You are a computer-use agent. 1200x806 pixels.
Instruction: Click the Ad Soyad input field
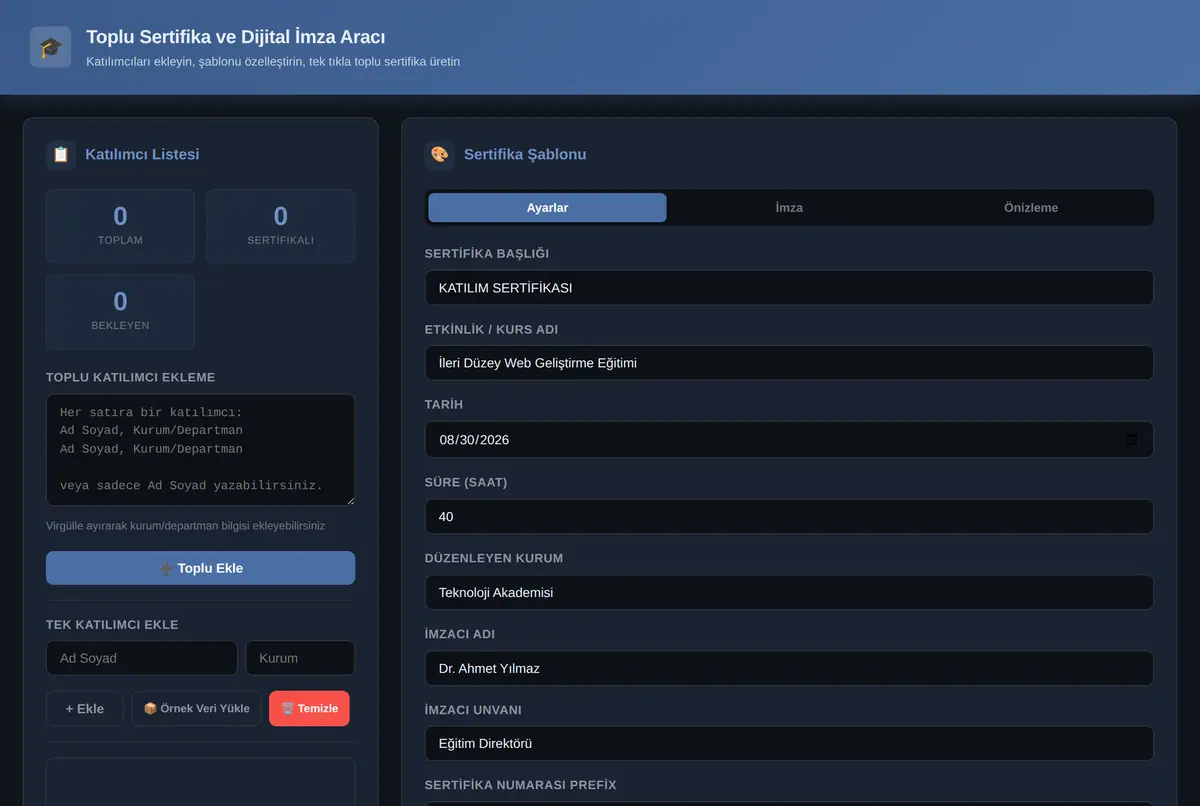pos(142,658)
